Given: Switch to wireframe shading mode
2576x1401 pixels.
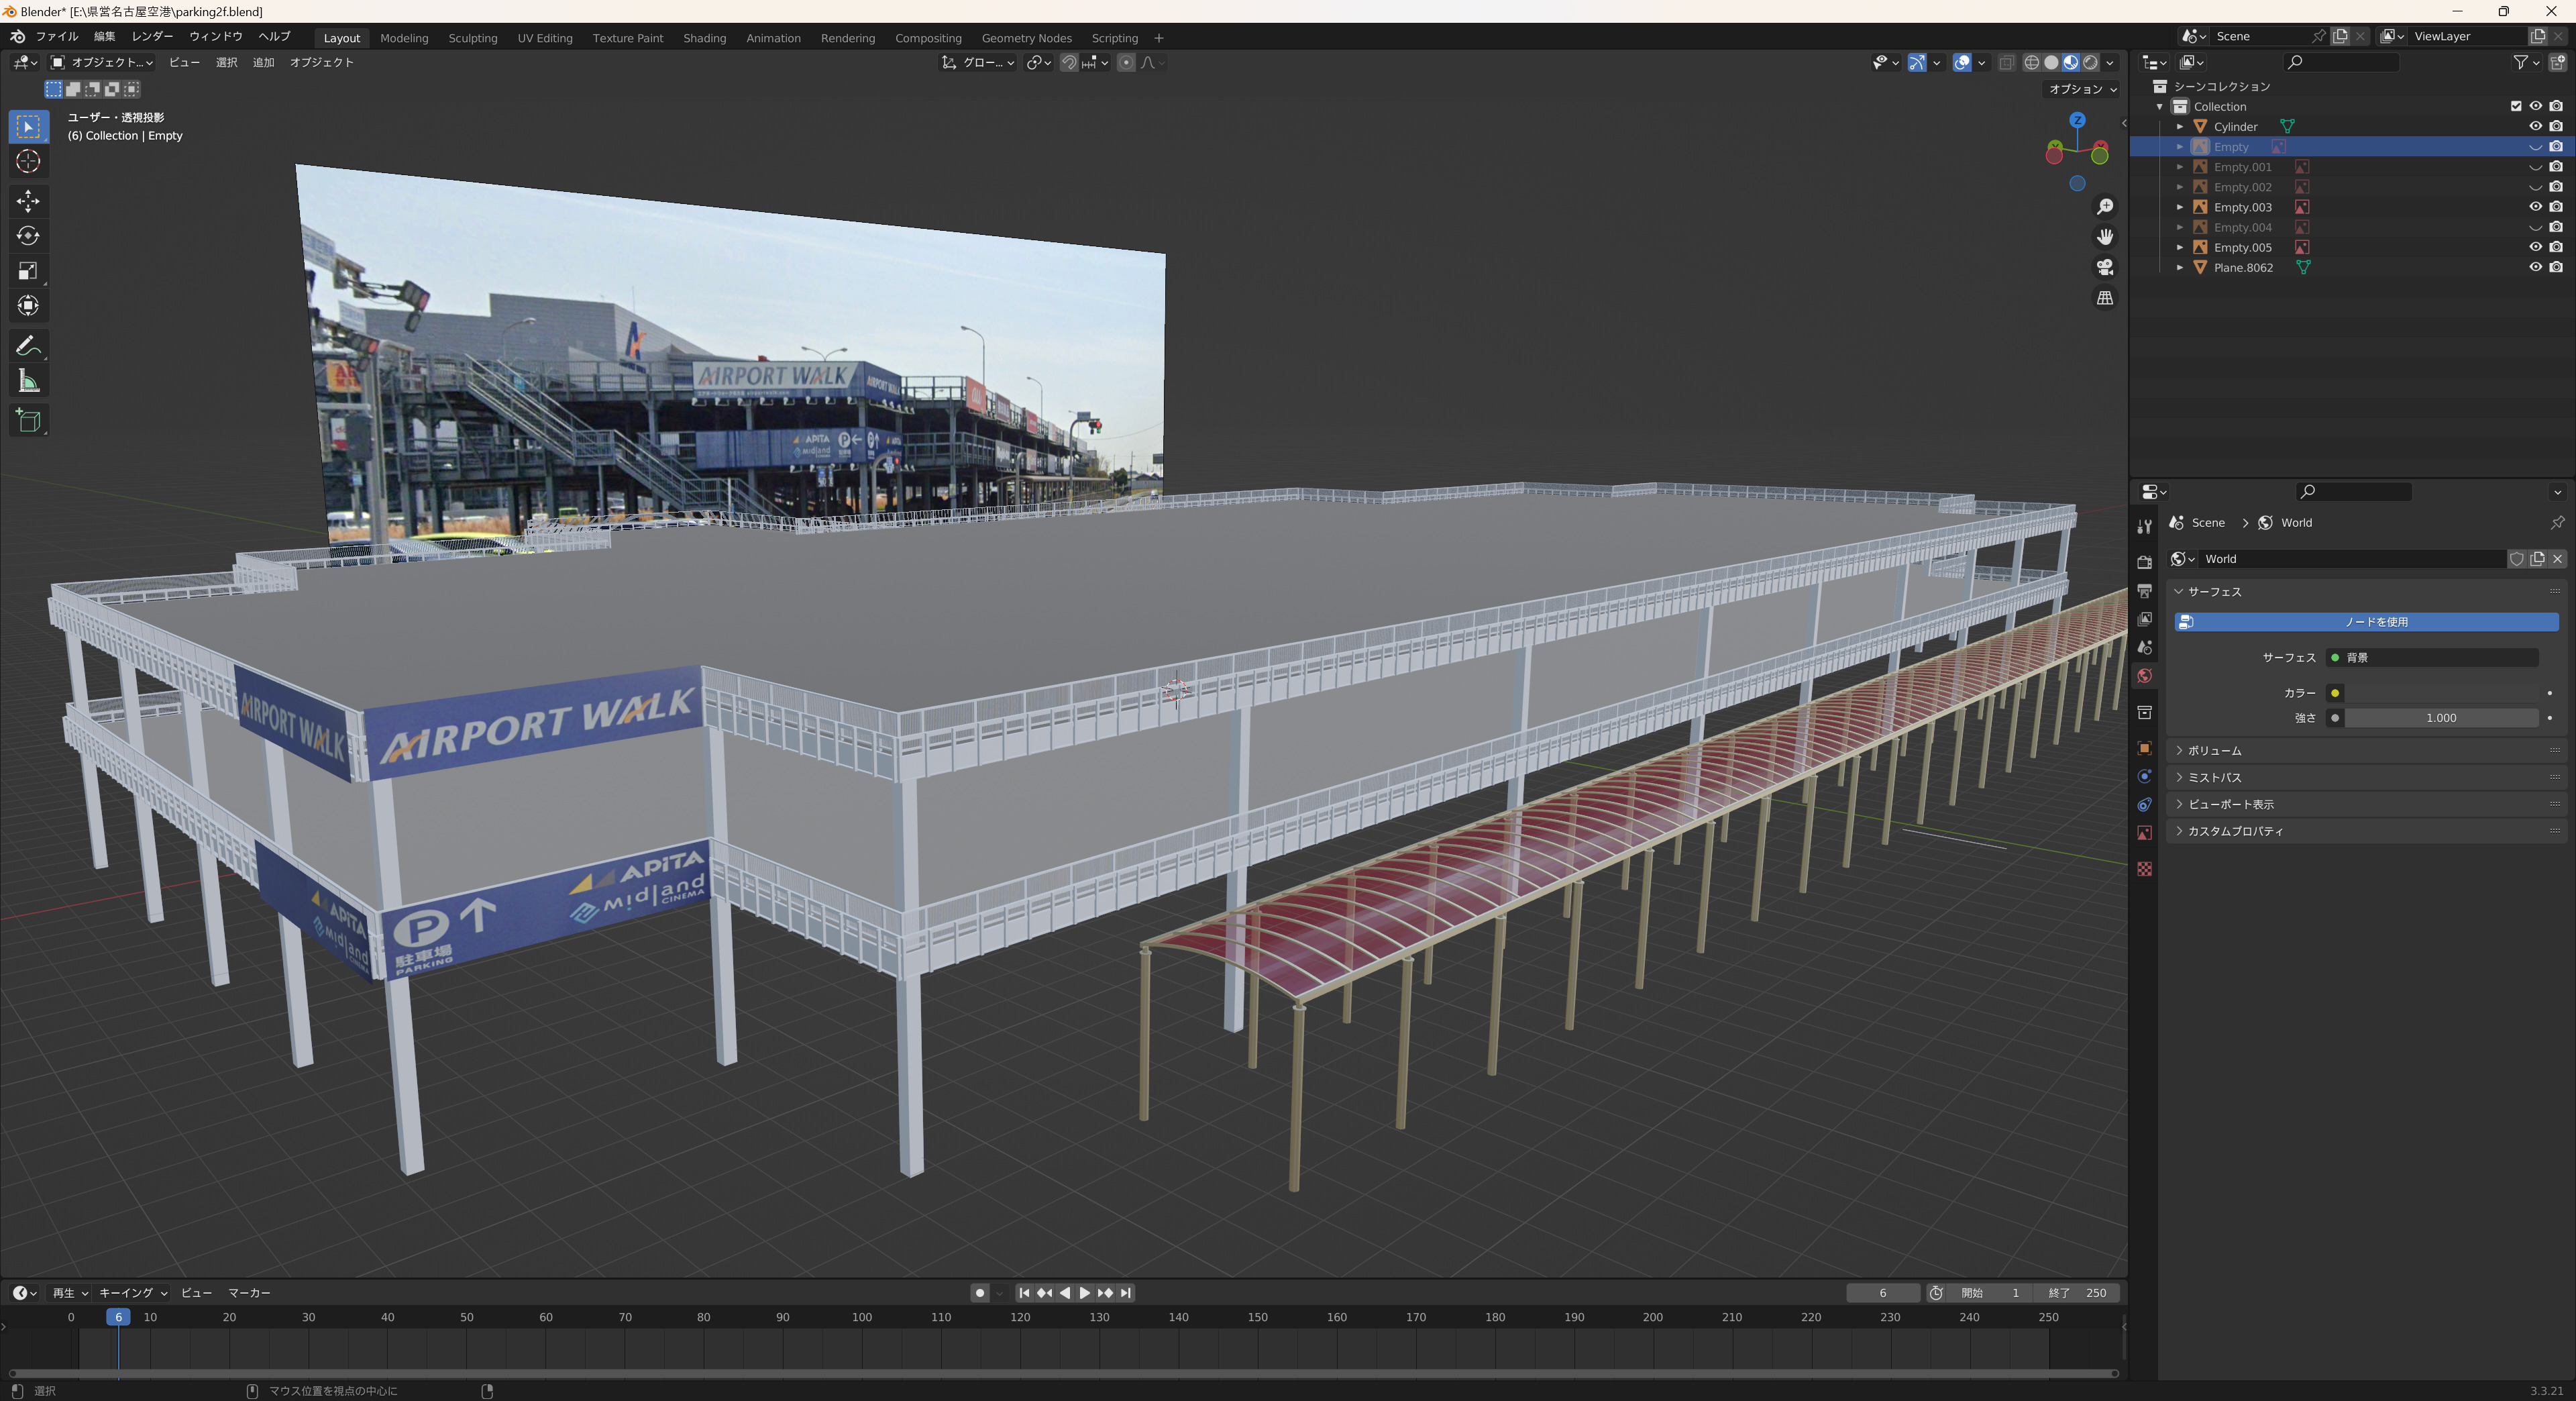Looking at the screenshot, I should point(2032,62).
